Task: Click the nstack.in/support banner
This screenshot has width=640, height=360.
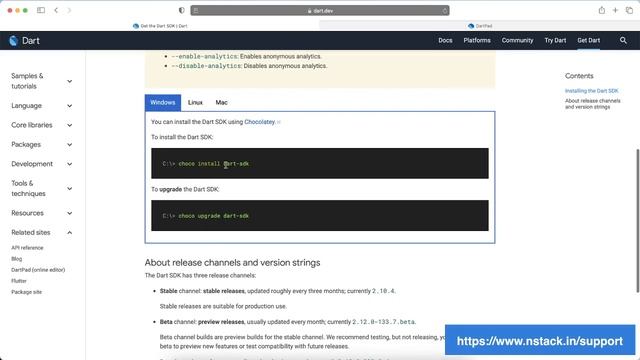Action: pyautogui.click(x=540, y=341)
